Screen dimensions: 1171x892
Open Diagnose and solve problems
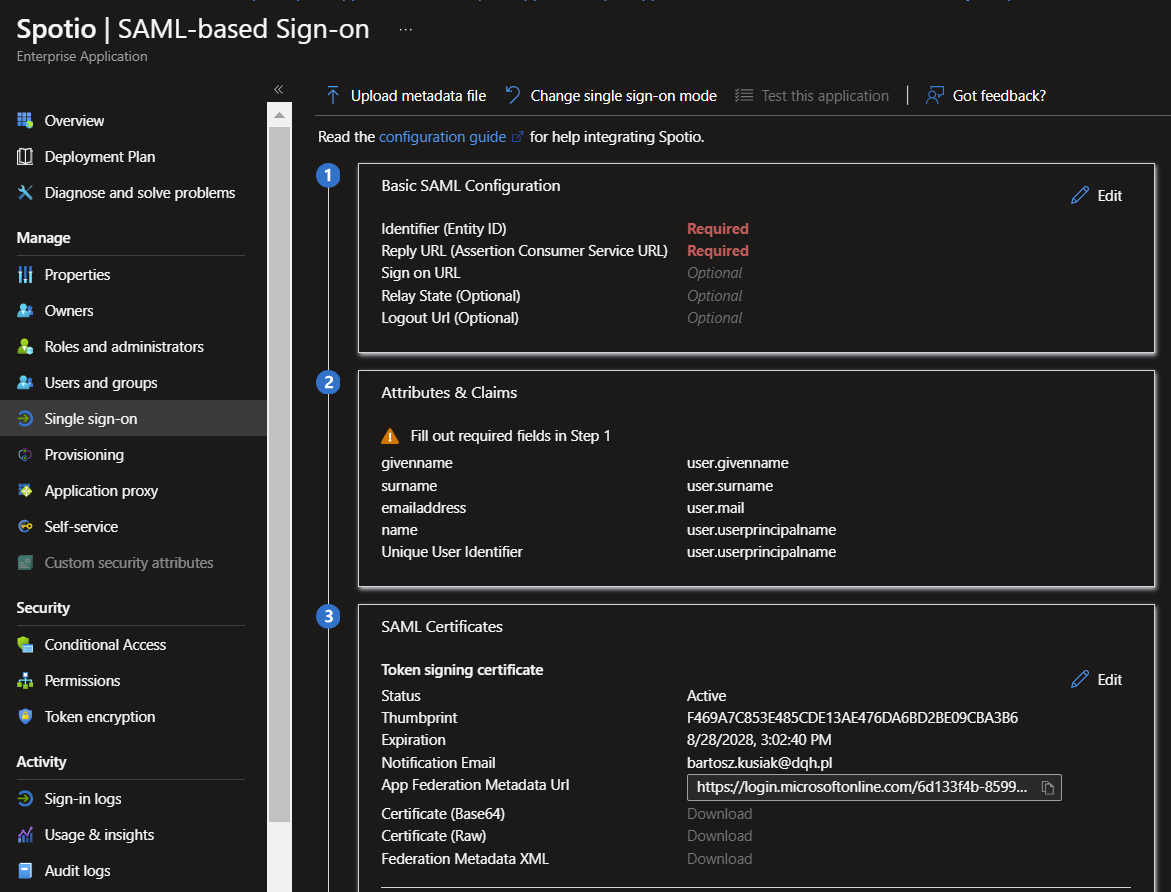tap(140, 192)
